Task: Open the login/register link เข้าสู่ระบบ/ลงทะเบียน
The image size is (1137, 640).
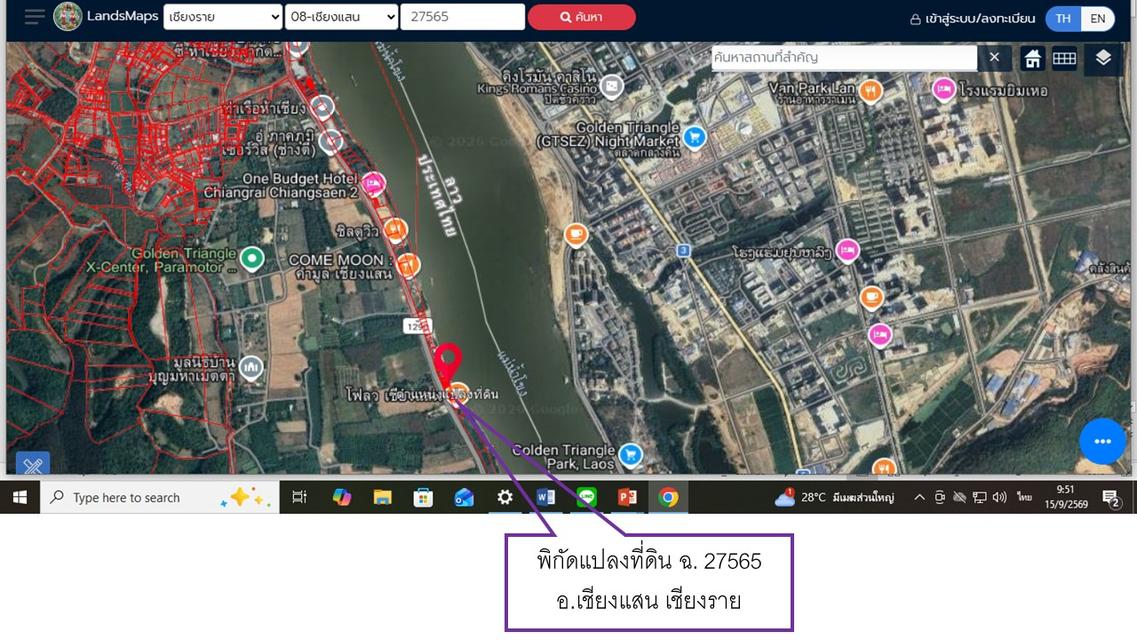Action: [972, 19]
